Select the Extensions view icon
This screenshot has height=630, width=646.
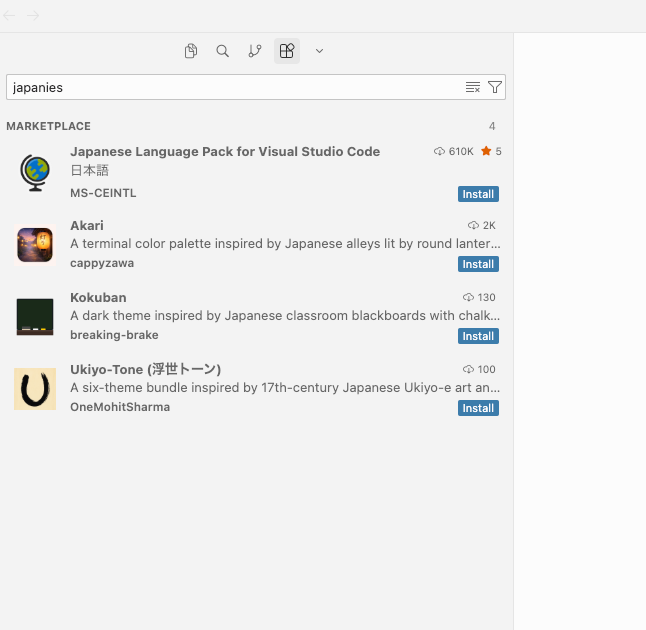pos(287,51)
